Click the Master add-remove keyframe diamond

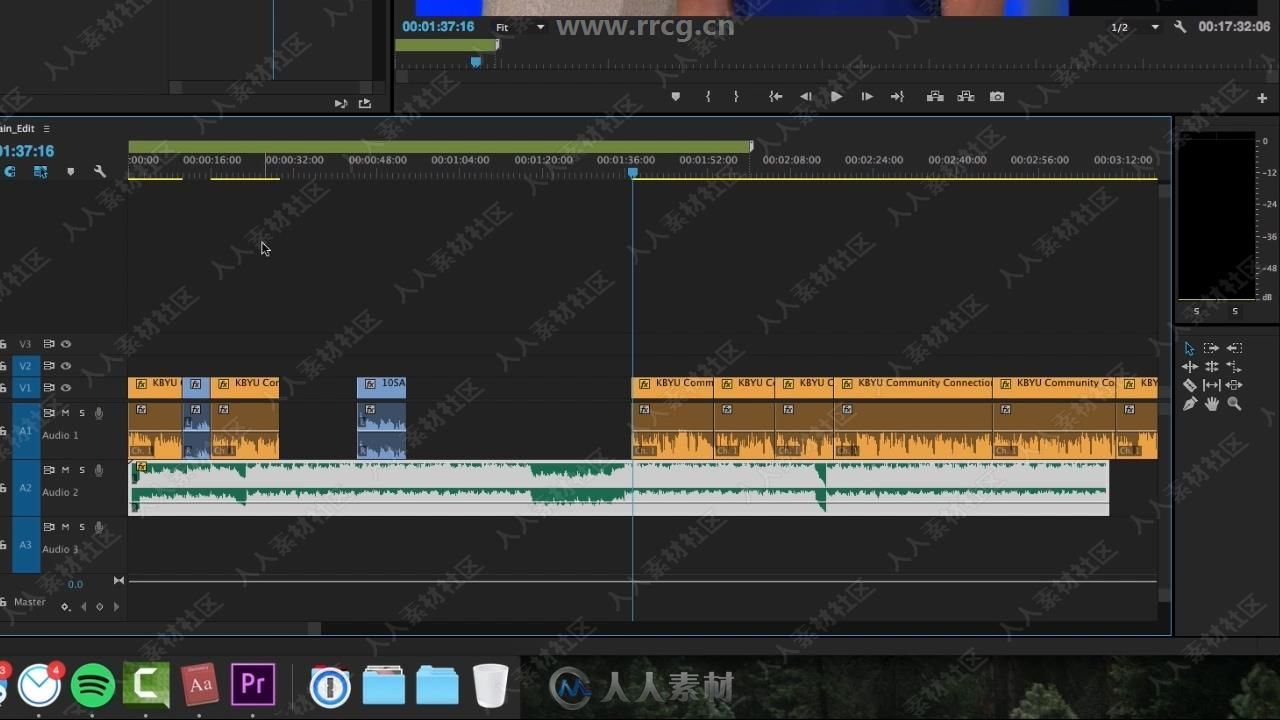click(99, 606)
